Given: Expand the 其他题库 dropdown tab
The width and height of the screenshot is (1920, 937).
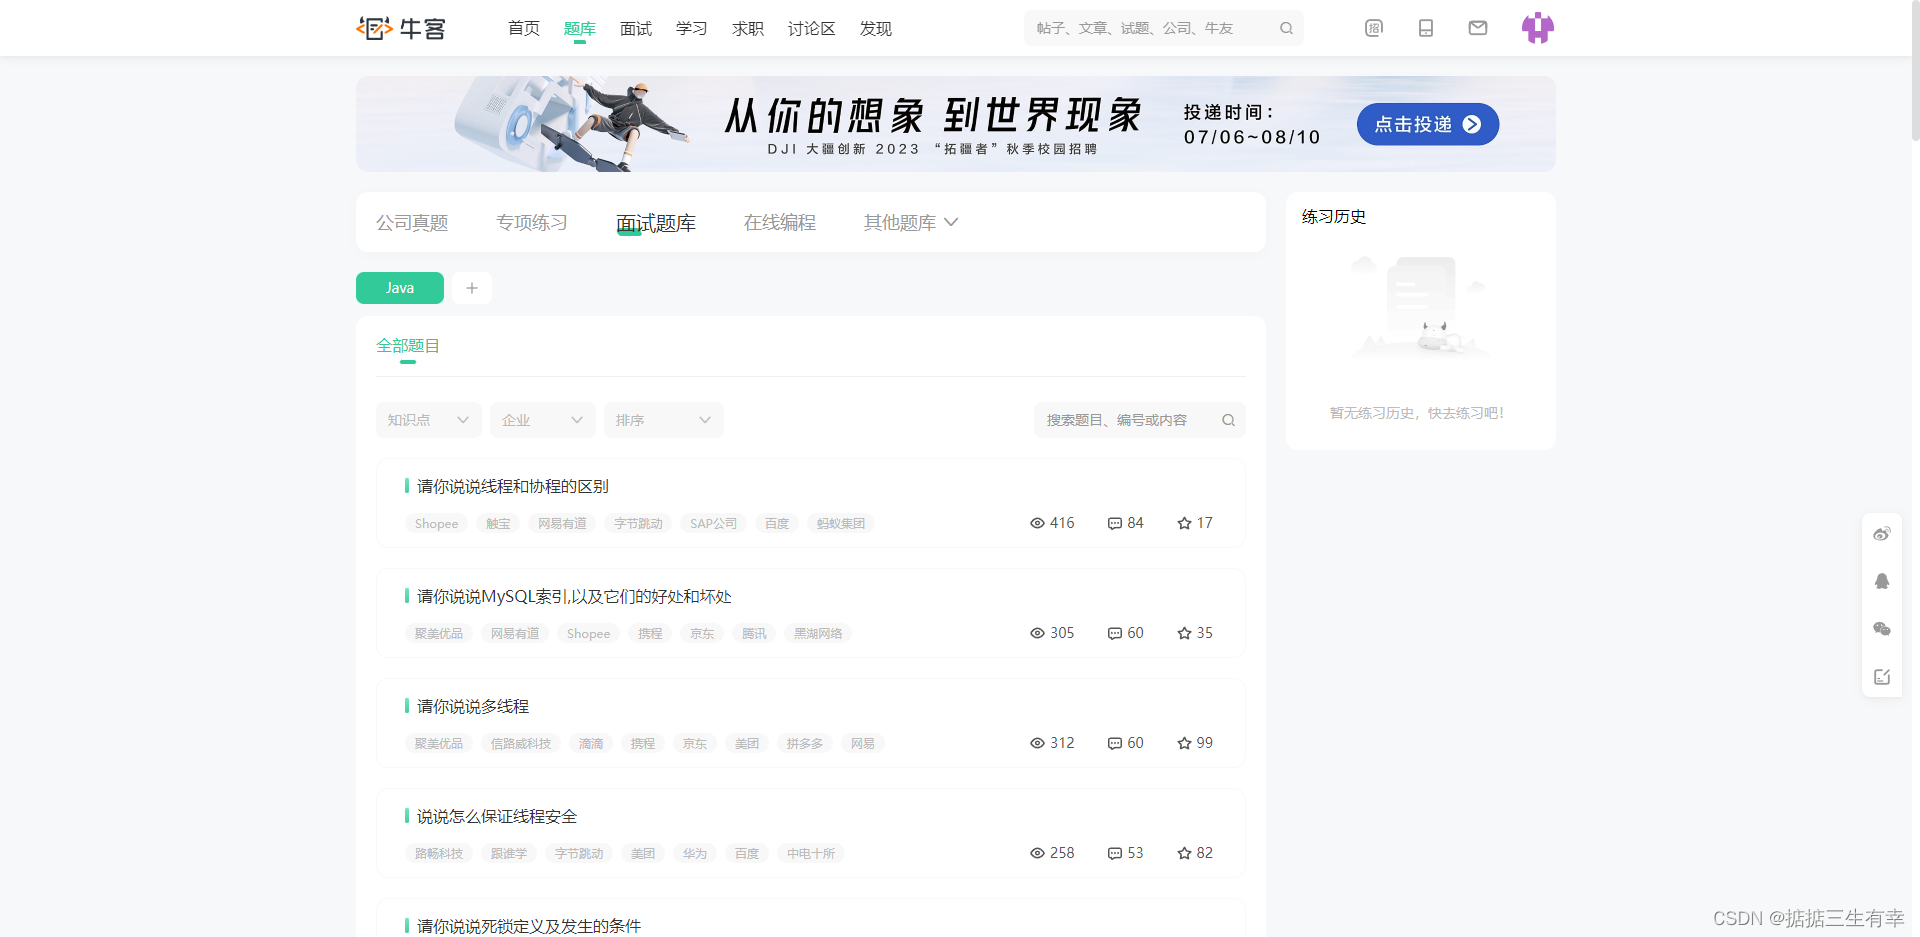Looking at the screenshot, I should click(911, 222).
